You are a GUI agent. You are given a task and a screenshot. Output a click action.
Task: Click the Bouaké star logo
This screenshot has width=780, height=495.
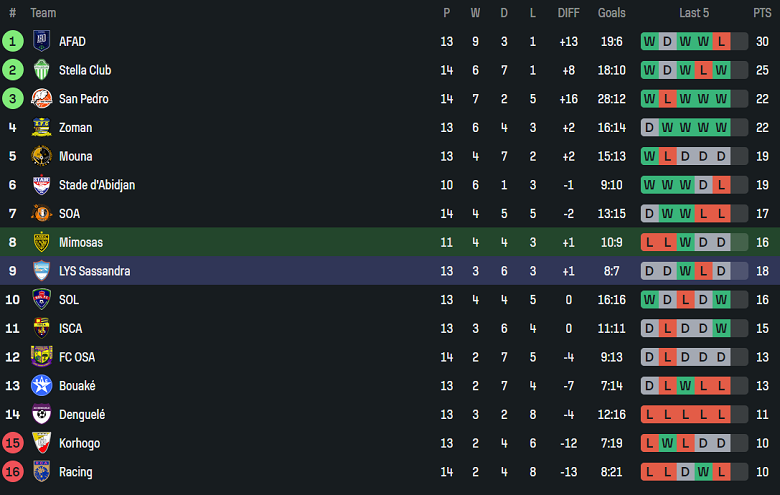coord(41,386)
